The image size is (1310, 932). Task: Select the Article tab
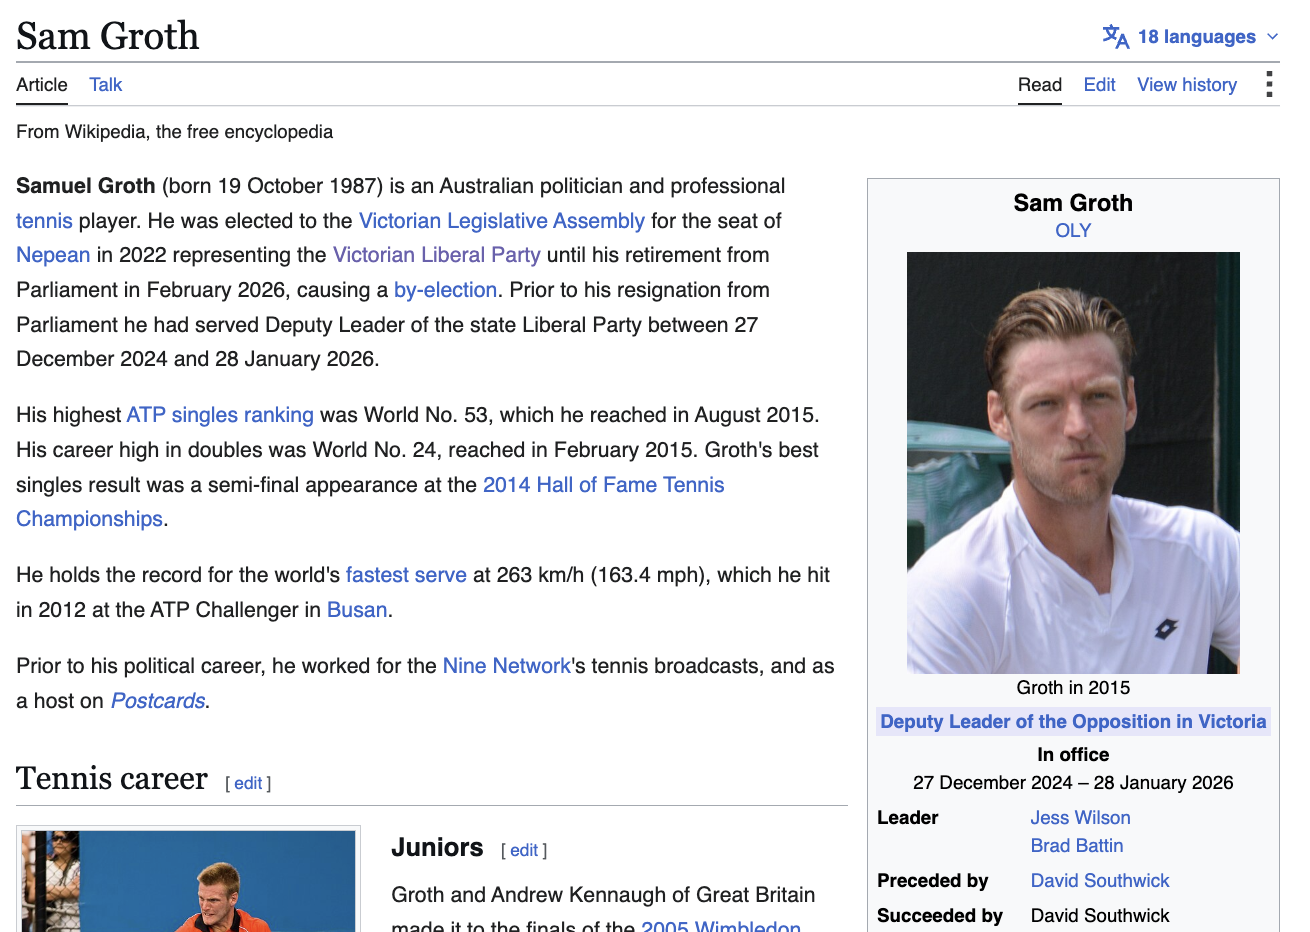click(x=42, y=85)
